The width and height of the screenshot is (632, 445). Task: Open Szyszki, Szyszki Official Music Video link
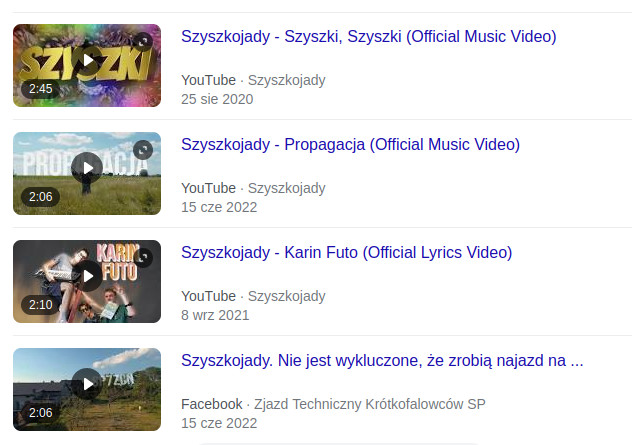coord(369,37)
